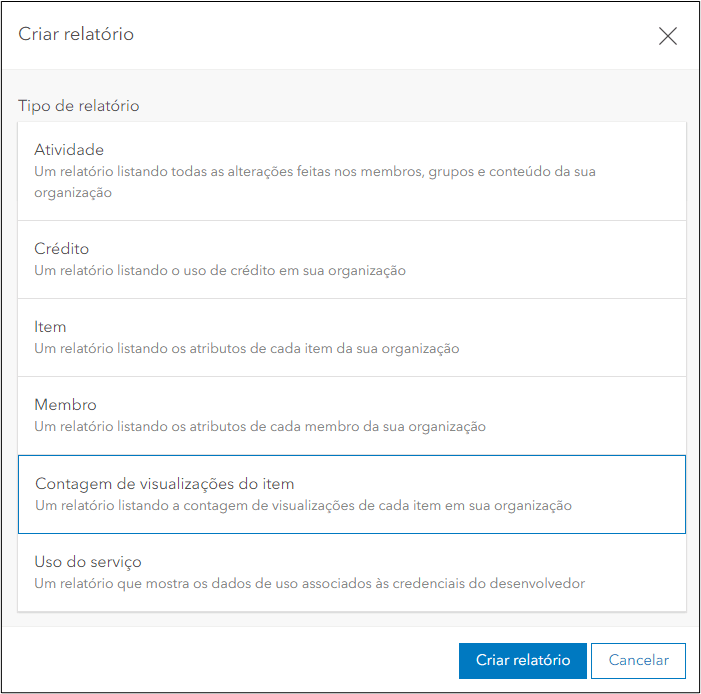Select the Atividade report type
This screenshot has height=694, width=701.
pyautogui.click(x=69, y=150)
